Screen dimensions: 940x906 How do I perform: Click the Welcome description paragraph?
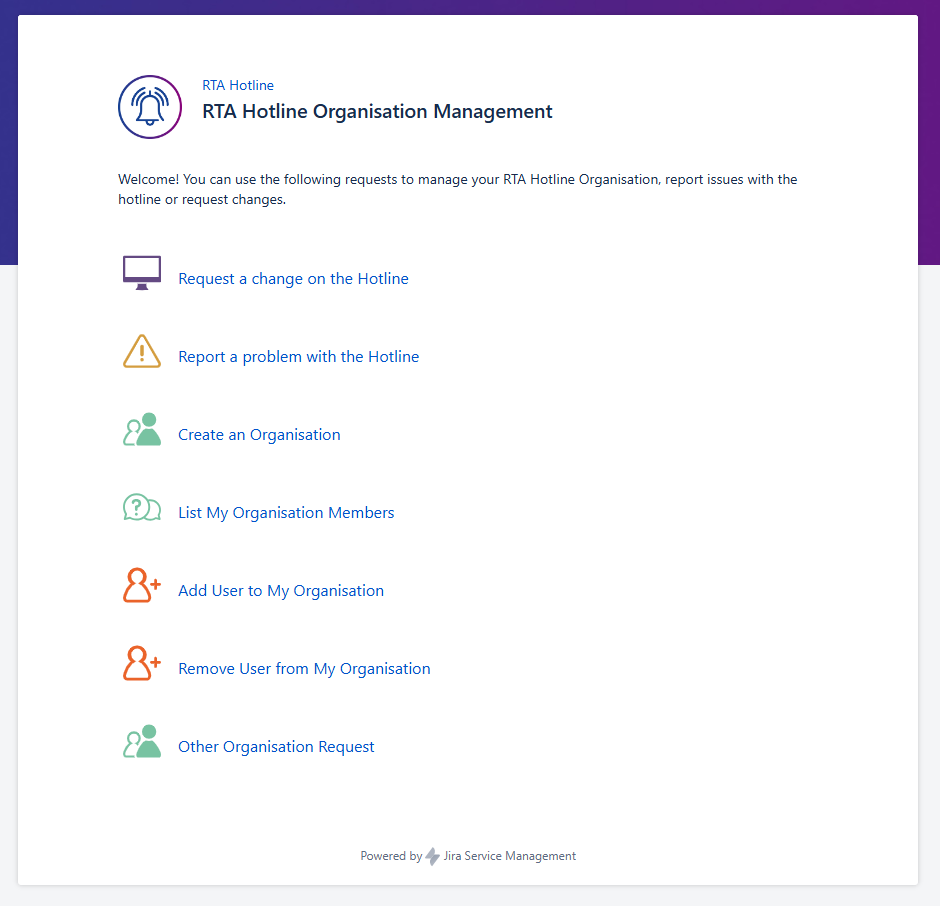tap(457, 189)
